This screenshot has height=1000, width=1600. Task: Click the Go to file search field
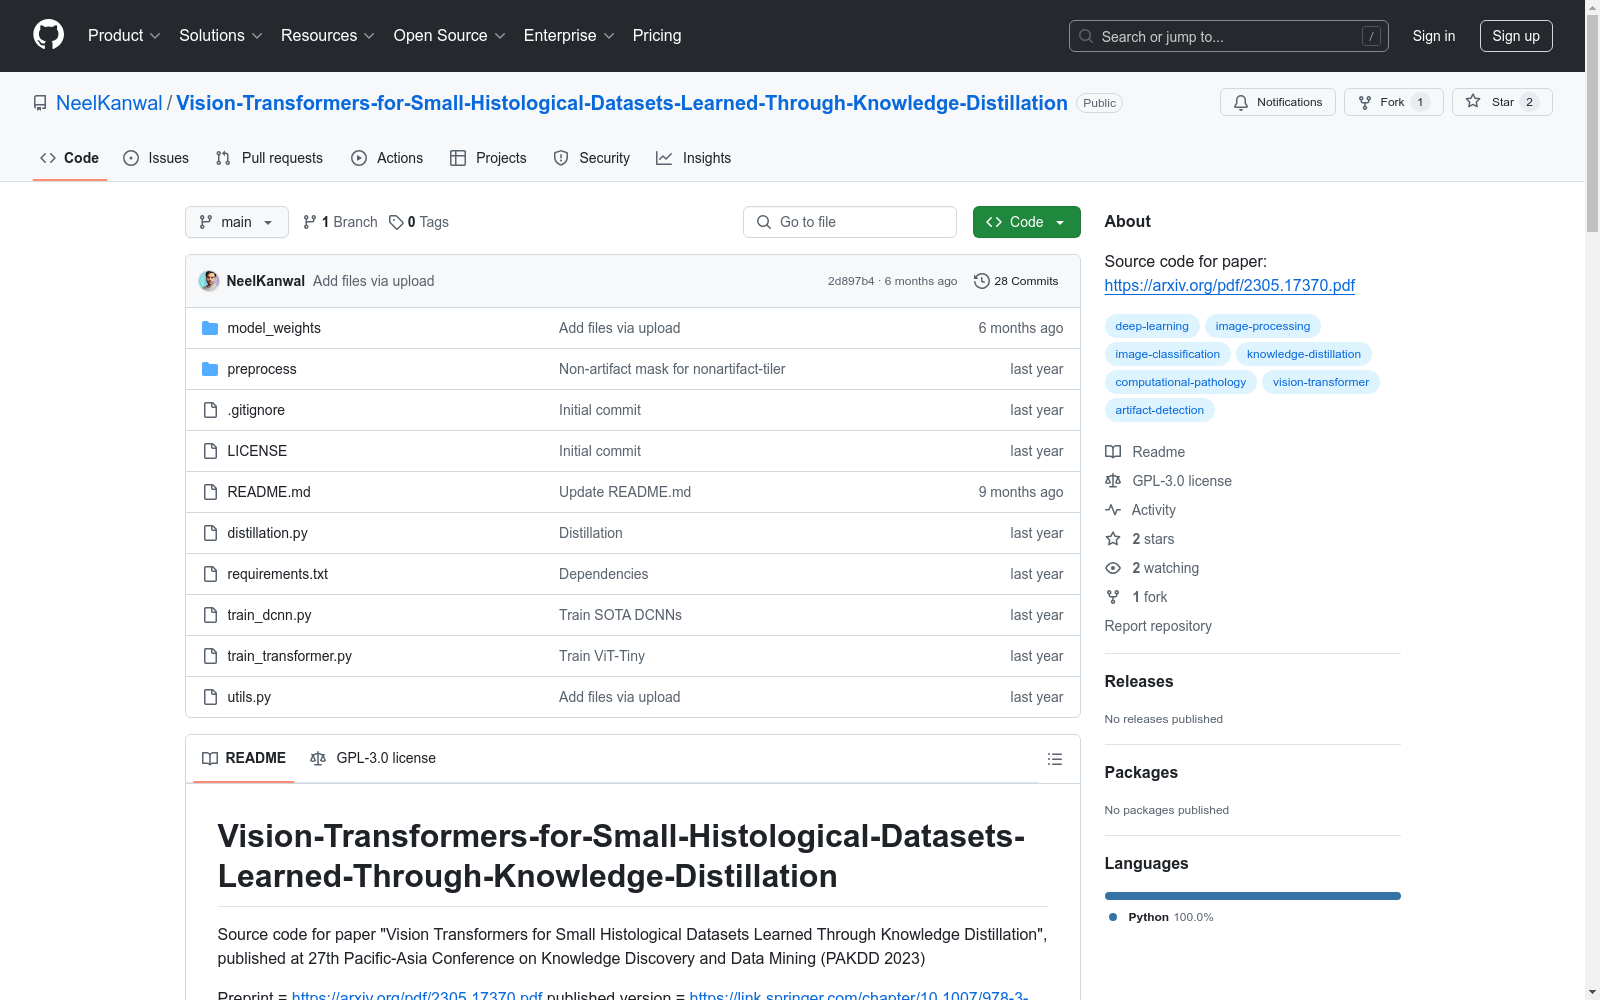click(x=850, y=222)
